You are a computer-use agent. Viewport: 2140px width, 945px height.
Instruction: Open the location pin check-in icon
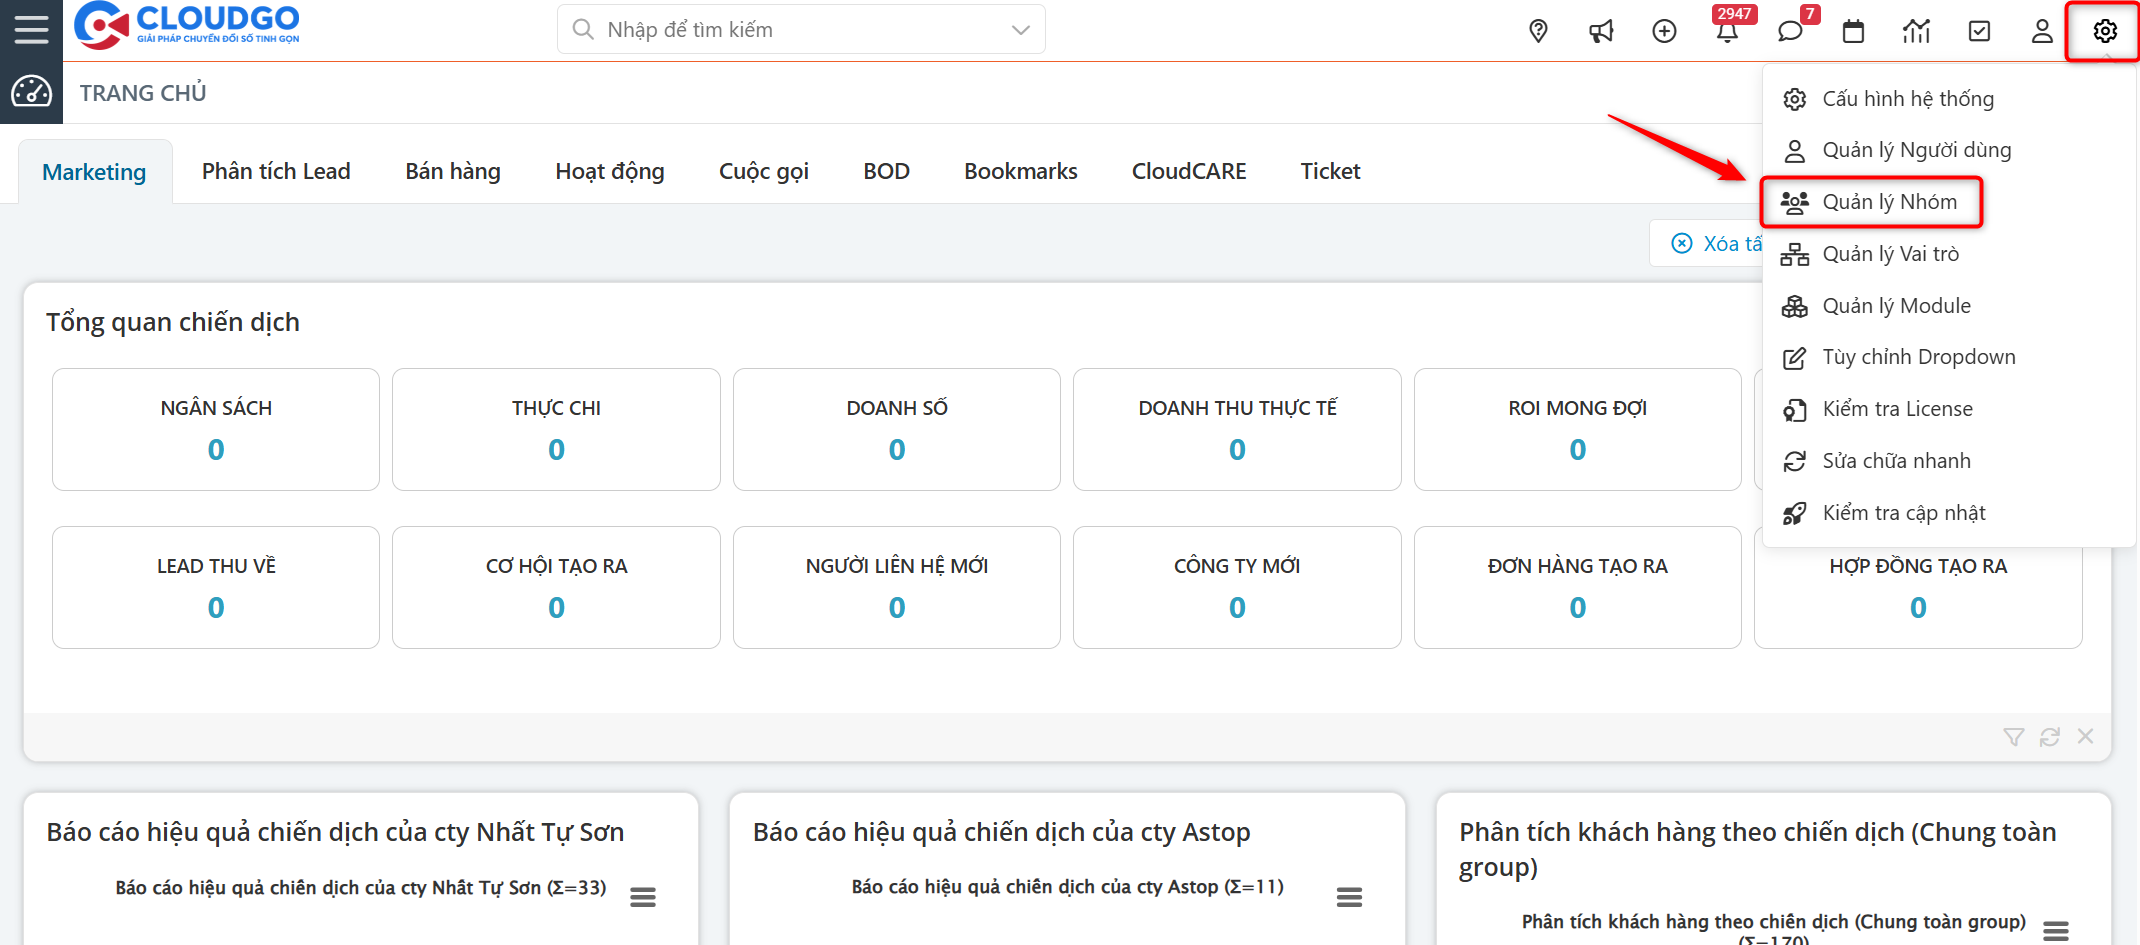1538,31
